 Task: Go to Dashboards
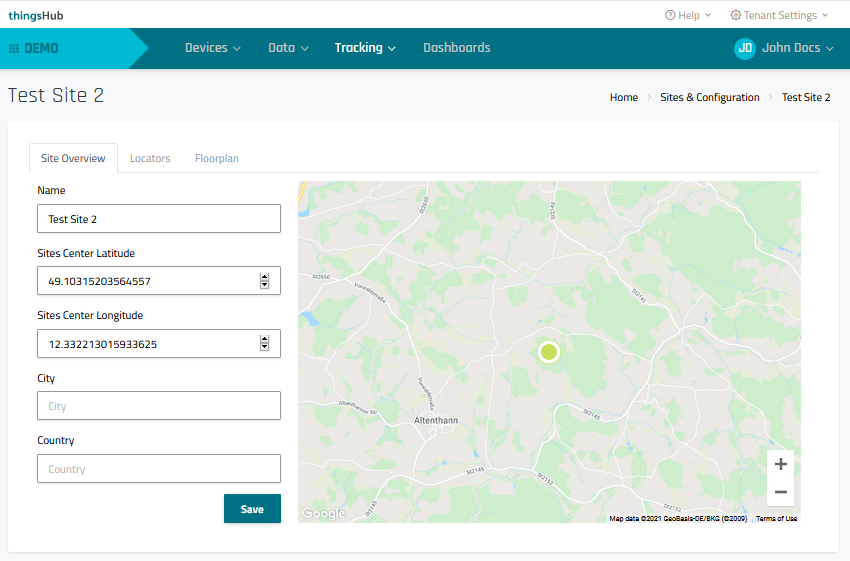[456, 48]
